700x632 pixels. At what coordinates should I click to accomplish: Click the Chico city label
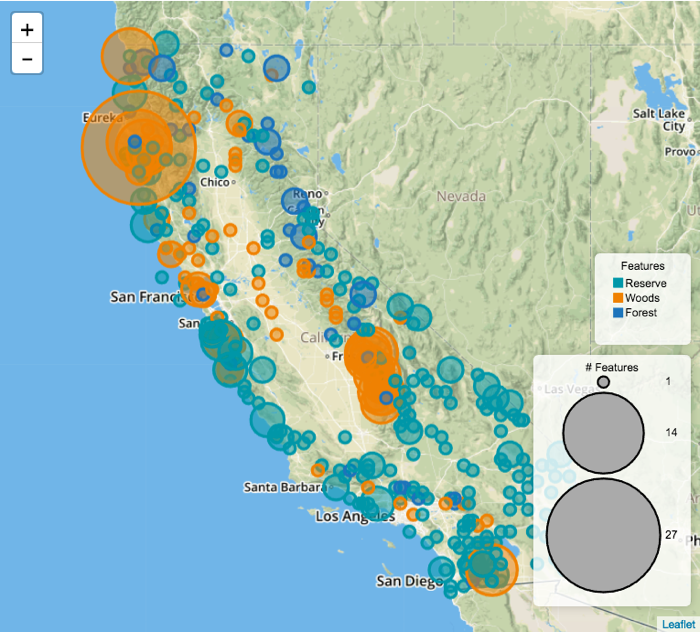(x=214, y=183)
